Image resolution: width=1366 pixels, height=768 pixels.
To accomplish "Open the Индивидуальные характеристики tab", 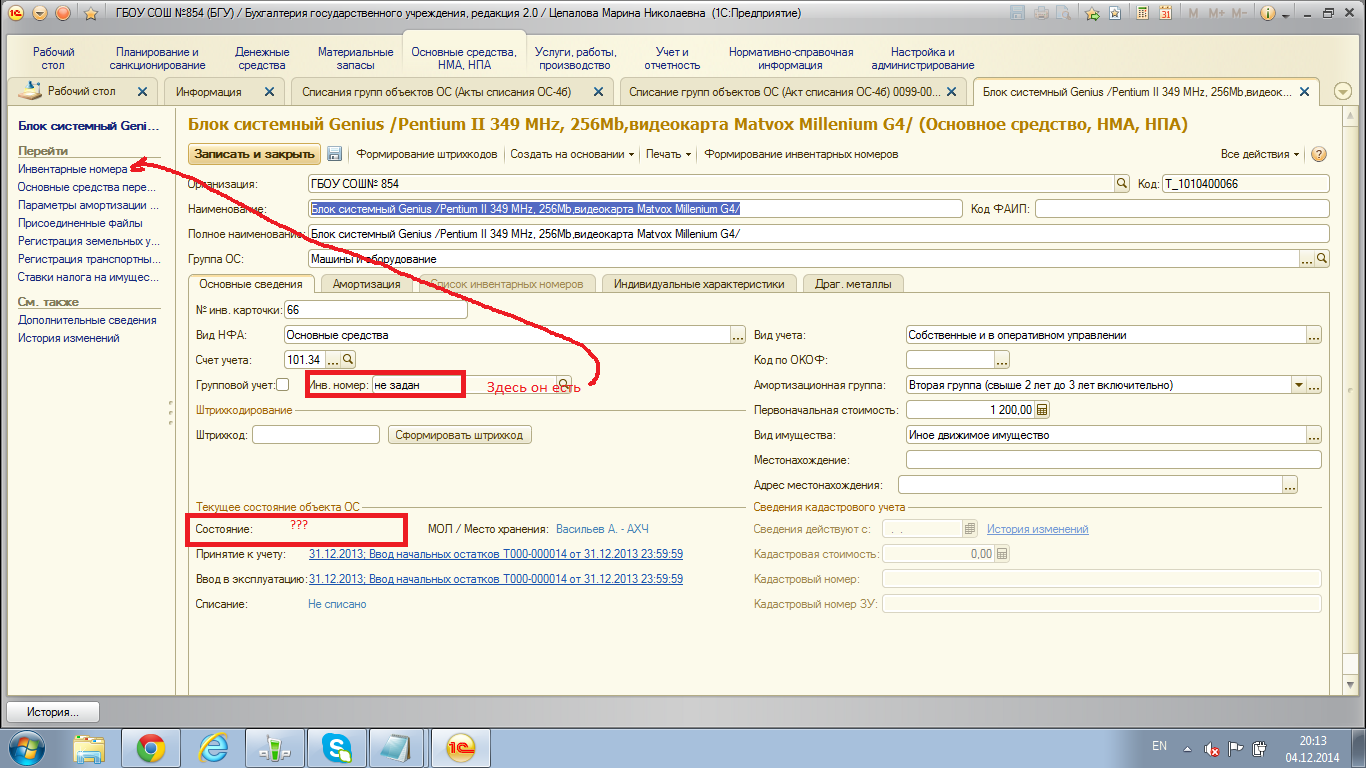I will pos(699,284).
